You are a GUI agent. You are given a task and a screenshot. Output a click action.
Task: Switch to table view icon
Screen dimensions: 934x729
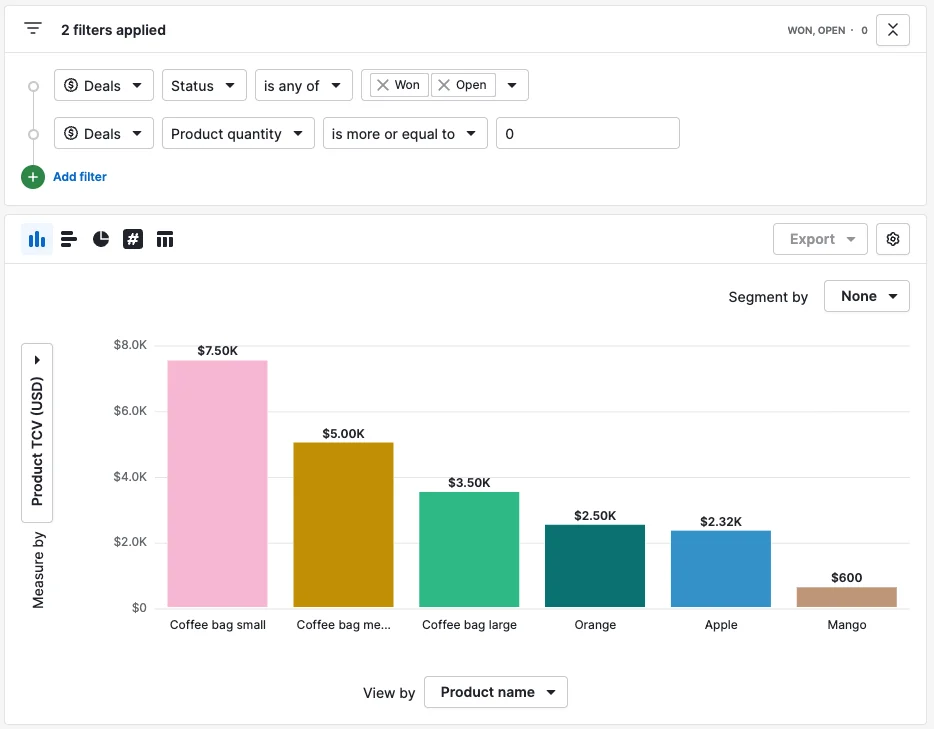[x=165, y=239]
